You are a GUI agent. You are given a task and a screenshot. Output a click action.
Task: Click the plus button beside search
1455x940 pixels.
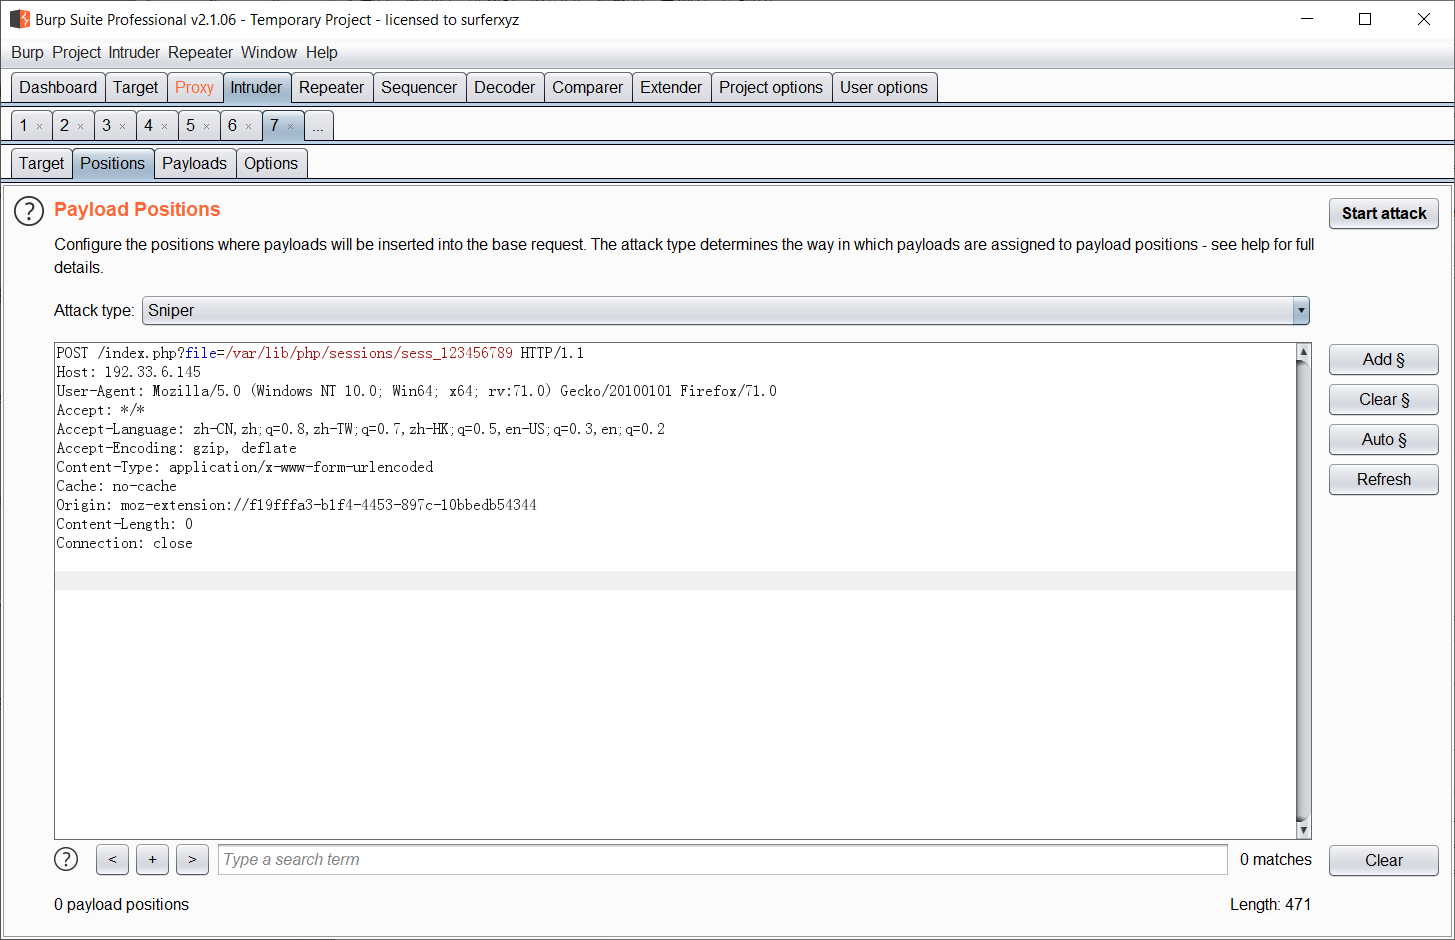(x=152, y=859)
